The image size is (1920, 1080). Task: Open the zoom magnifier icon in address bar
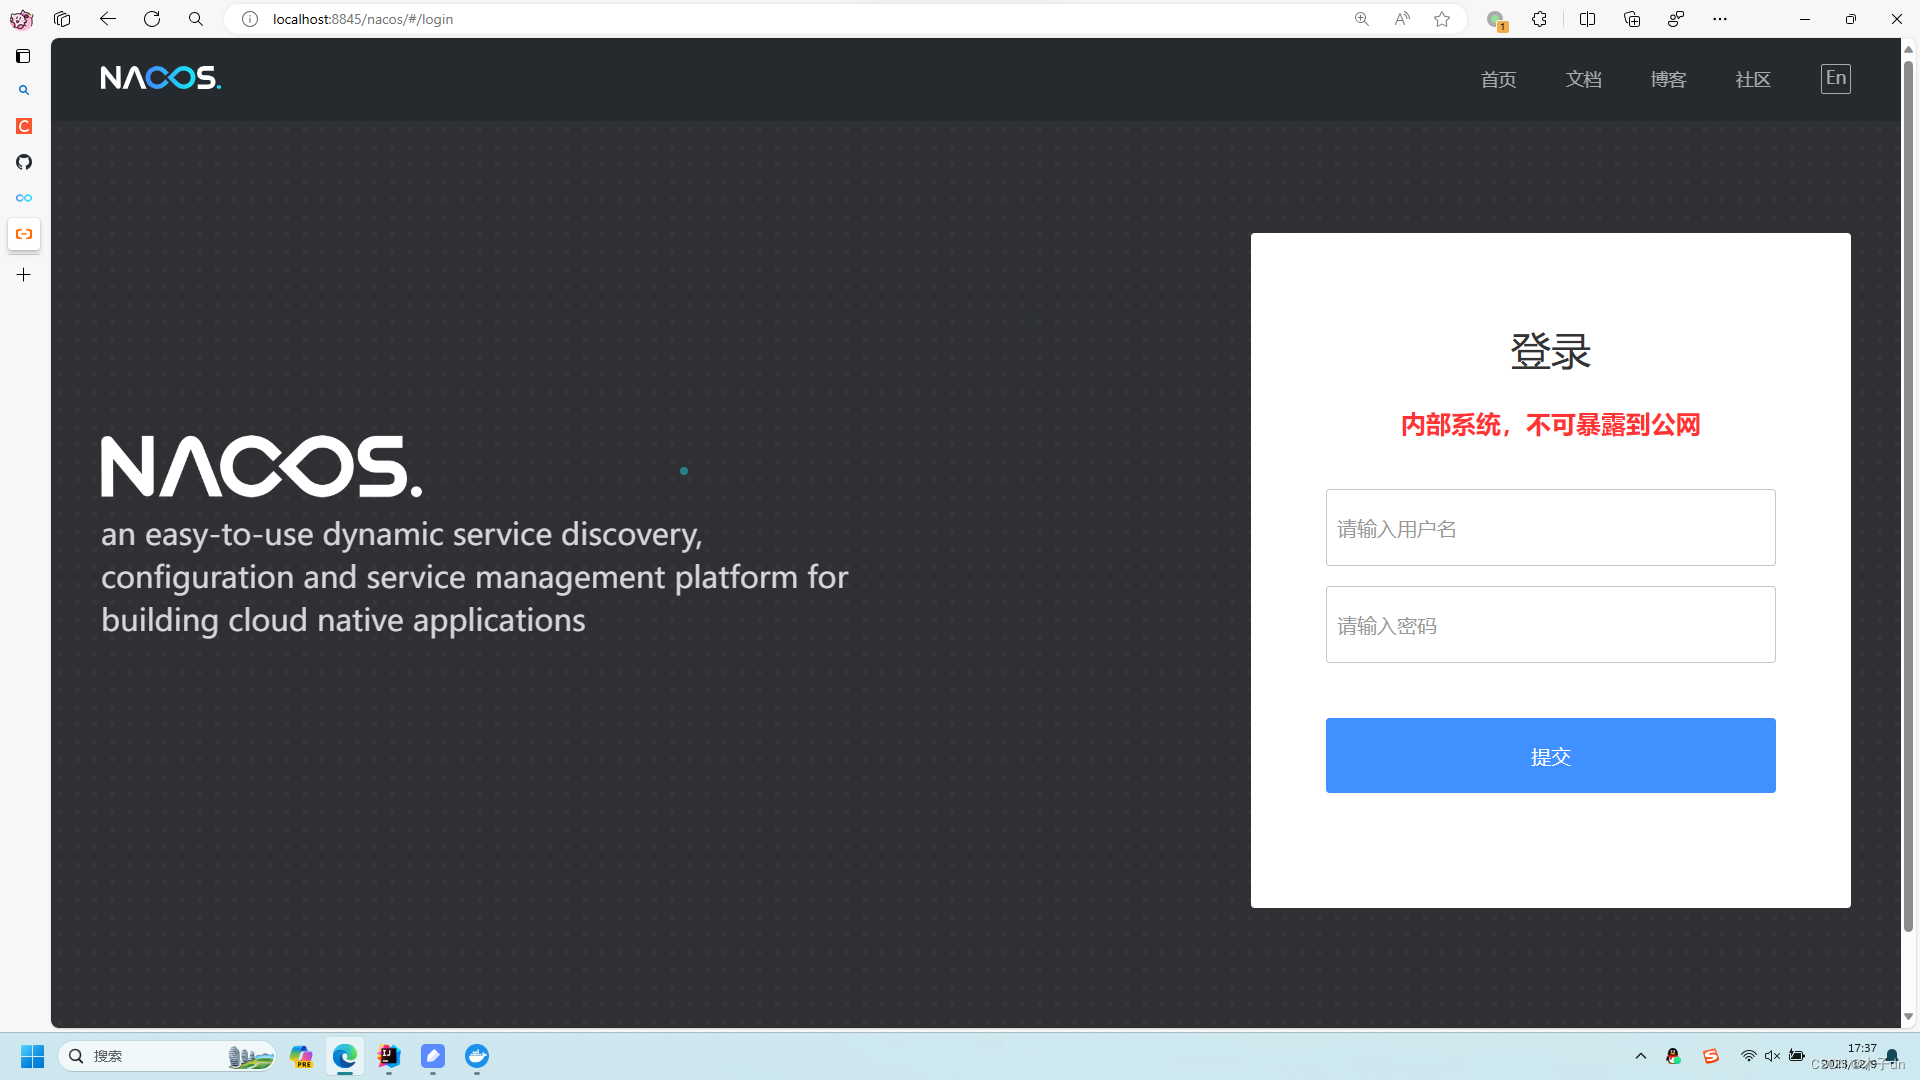[1362, 19]
